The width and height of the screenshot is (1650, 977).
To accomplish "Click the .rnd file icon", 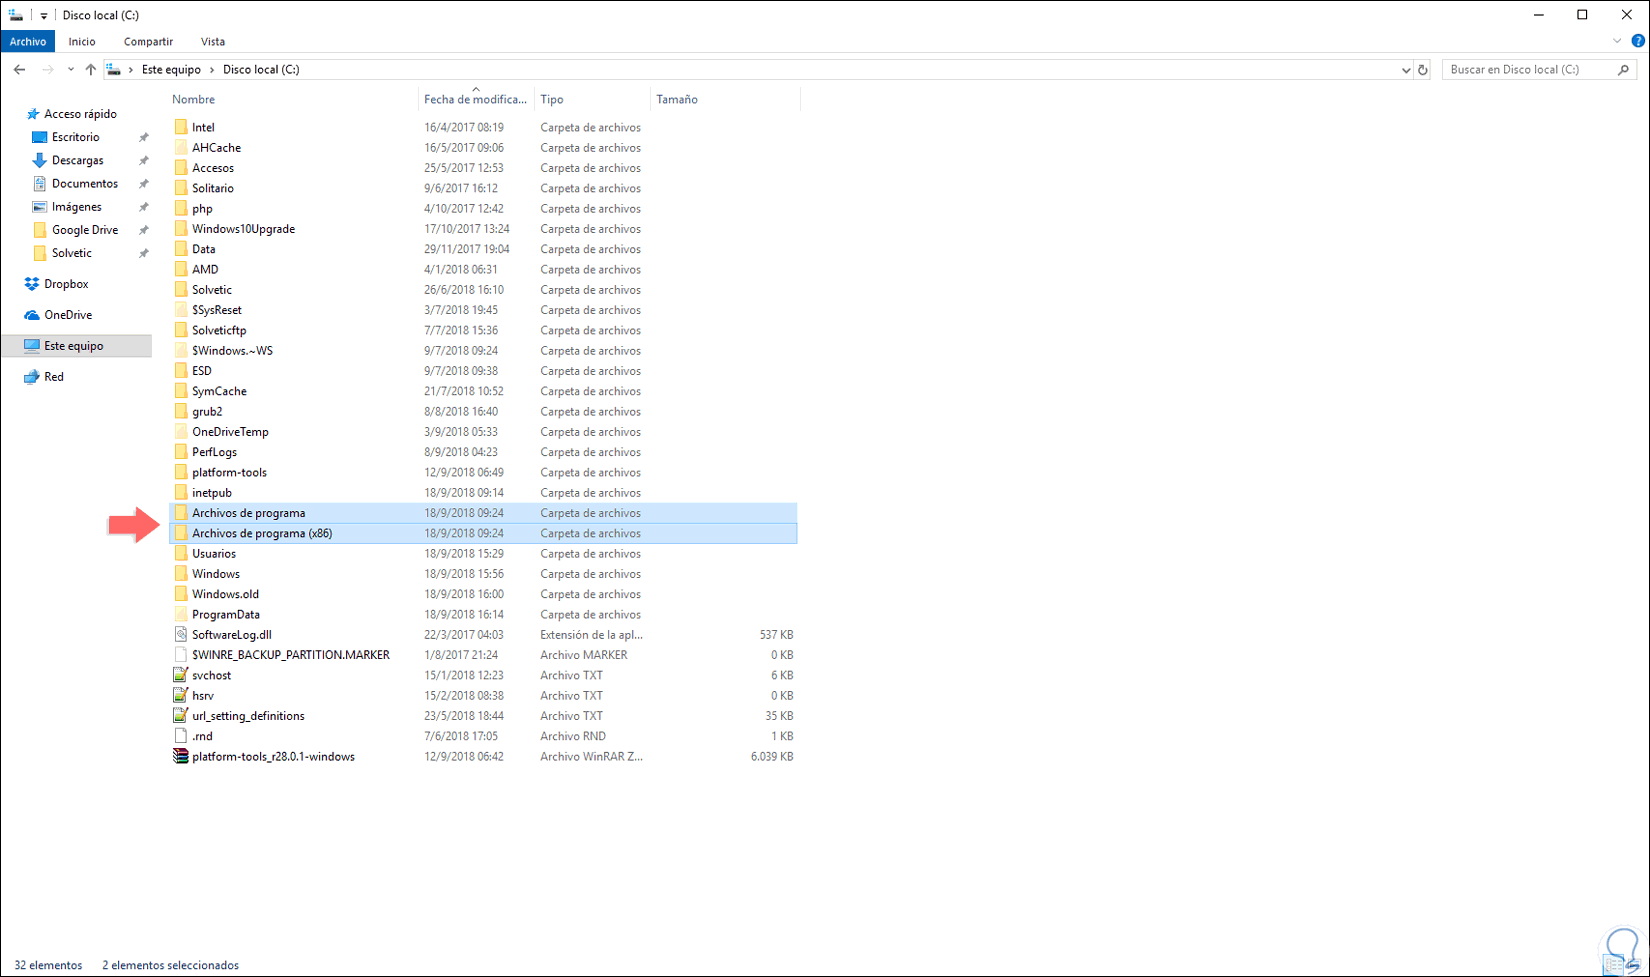I will [x=180, y=736].
